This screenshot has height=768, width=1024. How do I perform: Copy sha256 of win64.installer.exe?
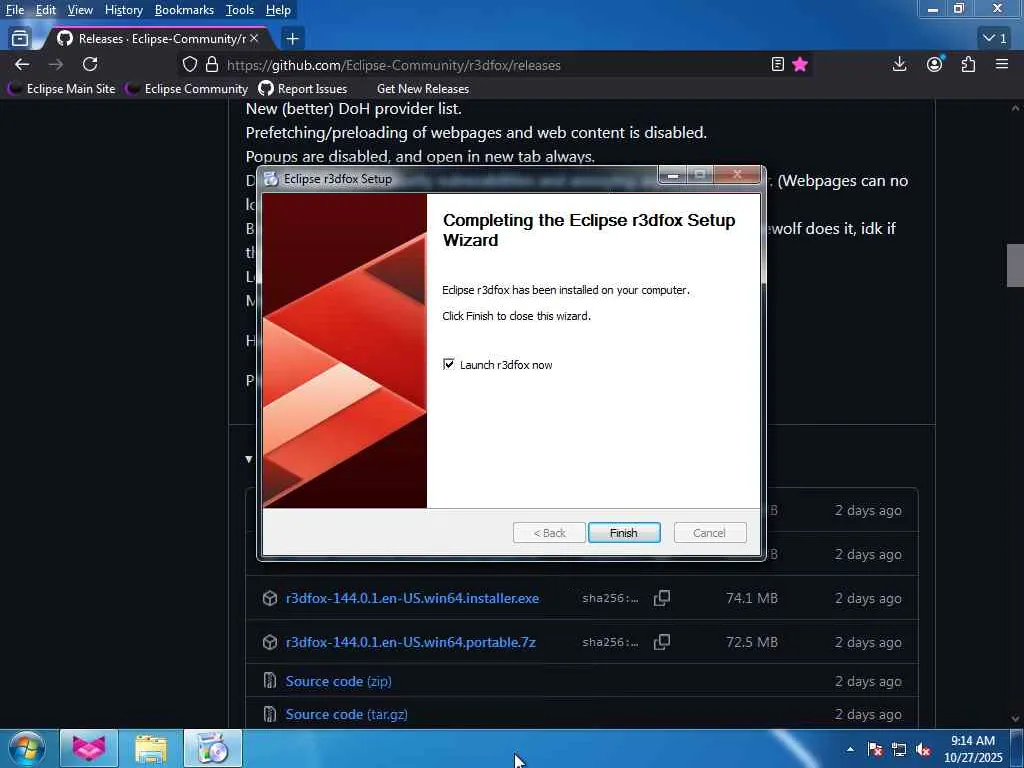pos(662,598)
